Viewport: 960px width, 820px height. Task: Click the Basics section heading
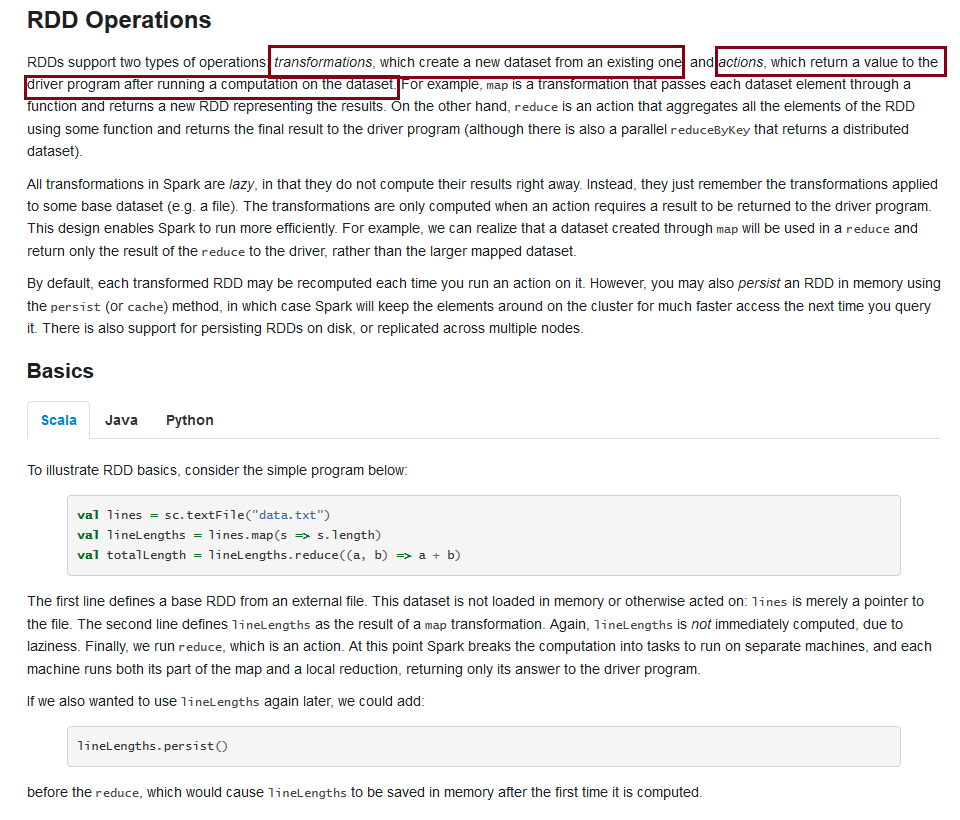tap(60, 371)
